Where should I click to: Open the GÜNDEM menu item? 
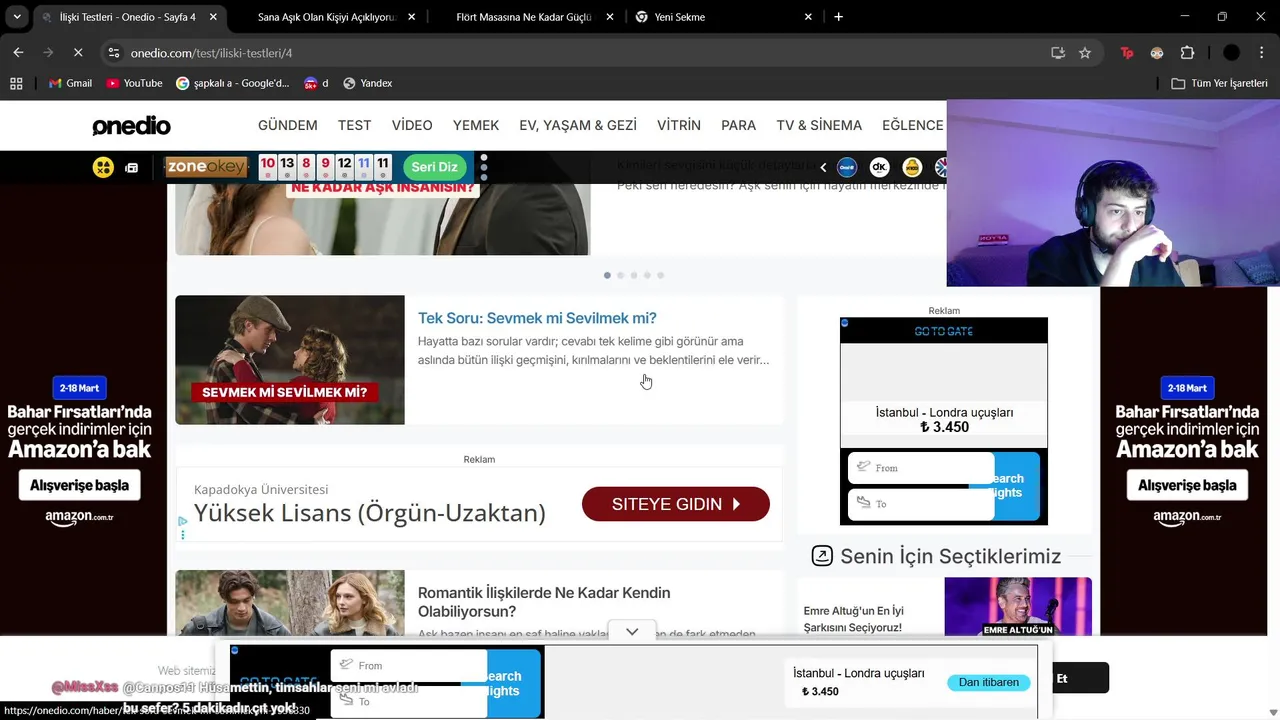point(288,125)
